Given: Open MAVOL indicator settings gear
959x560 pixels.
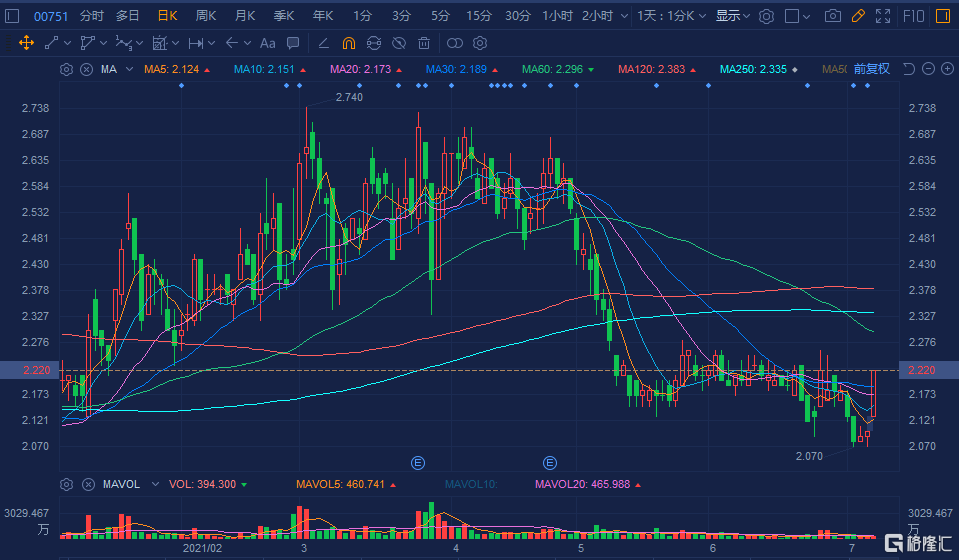Looking at the screenshot, I should pos(66,484).
